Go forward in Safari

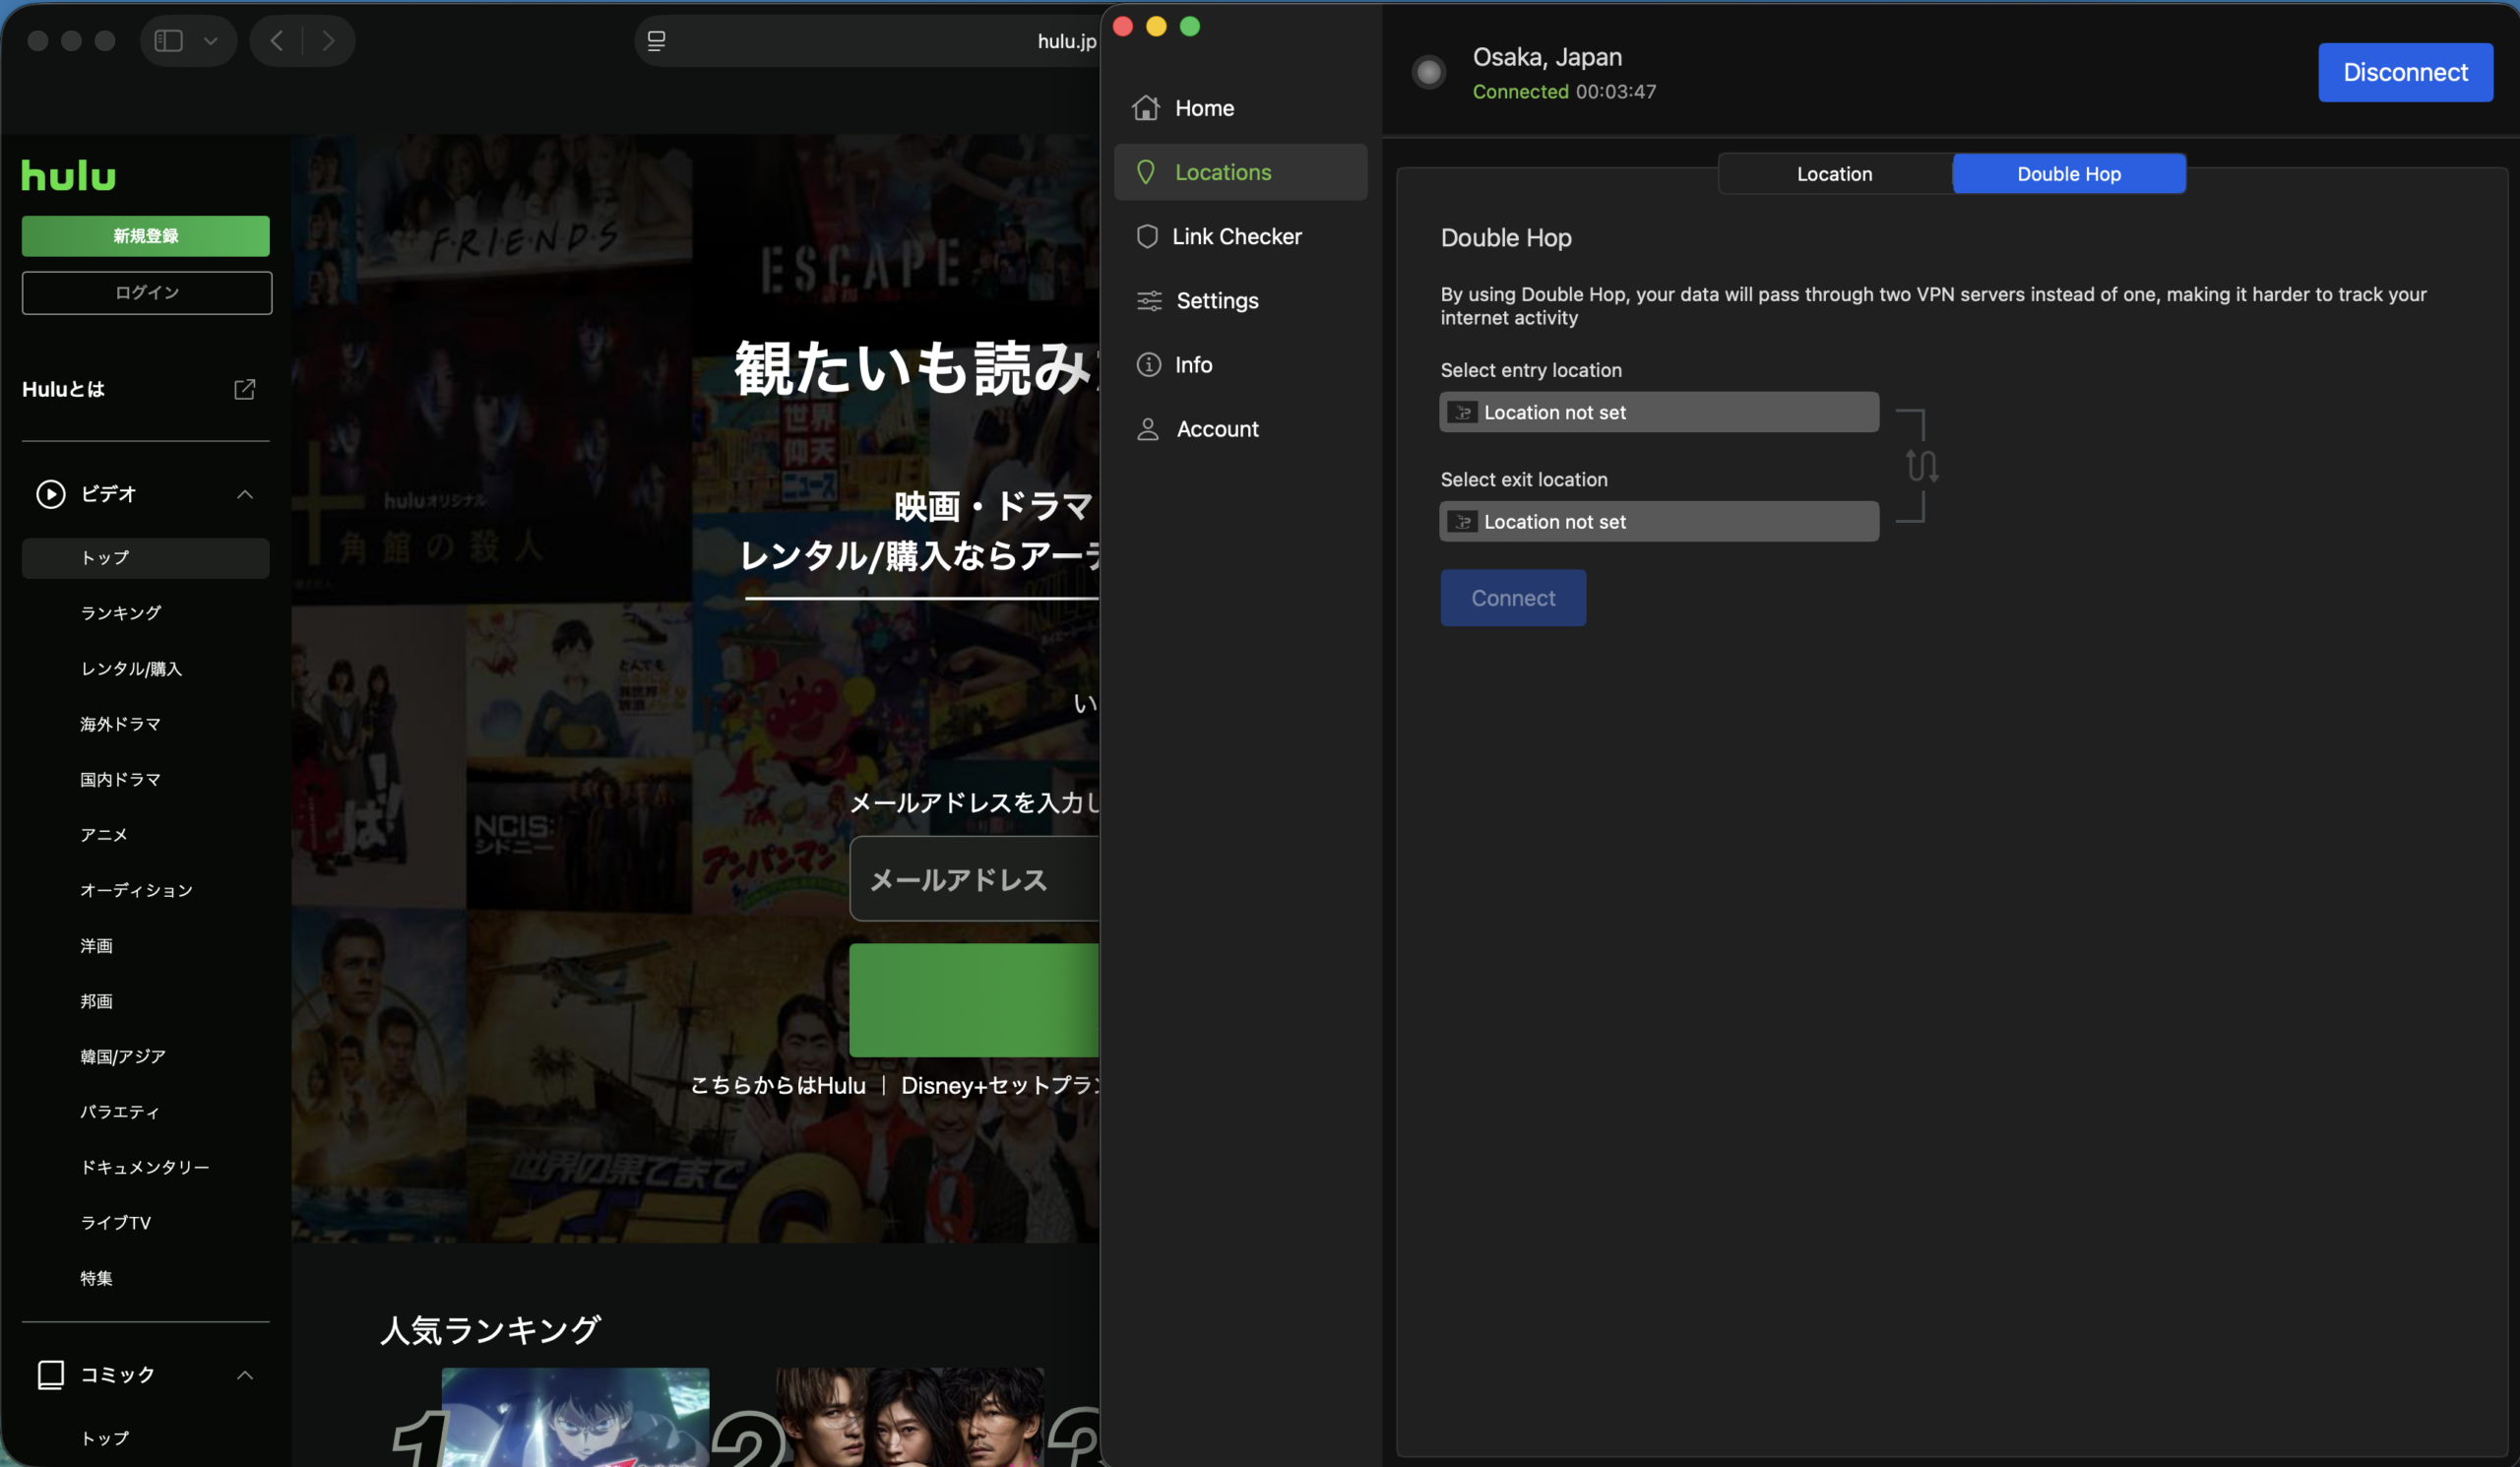coord(328,41)
